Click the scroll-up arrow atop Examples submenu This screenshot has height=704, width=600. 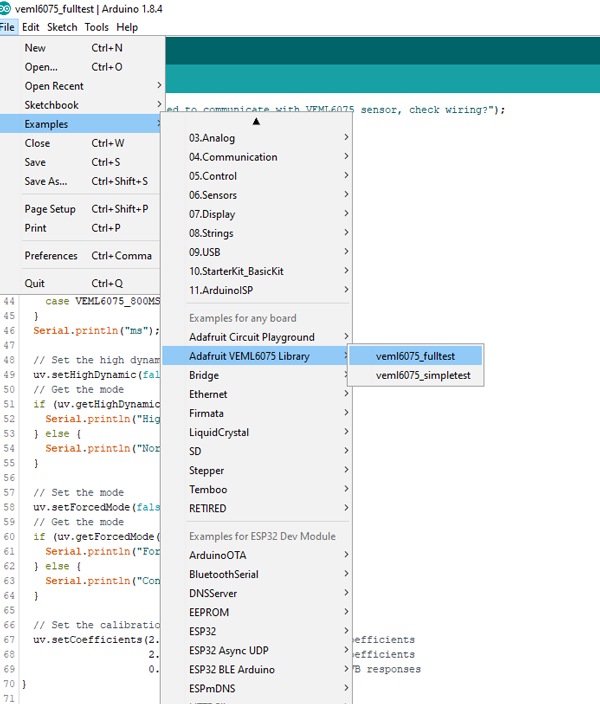(256, 121)
